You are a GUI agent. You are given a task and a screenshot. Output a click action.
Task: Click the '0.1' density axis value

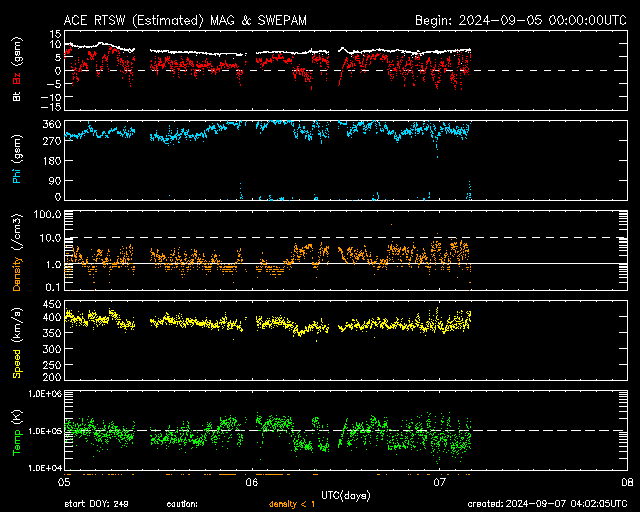tap(53, 287)
